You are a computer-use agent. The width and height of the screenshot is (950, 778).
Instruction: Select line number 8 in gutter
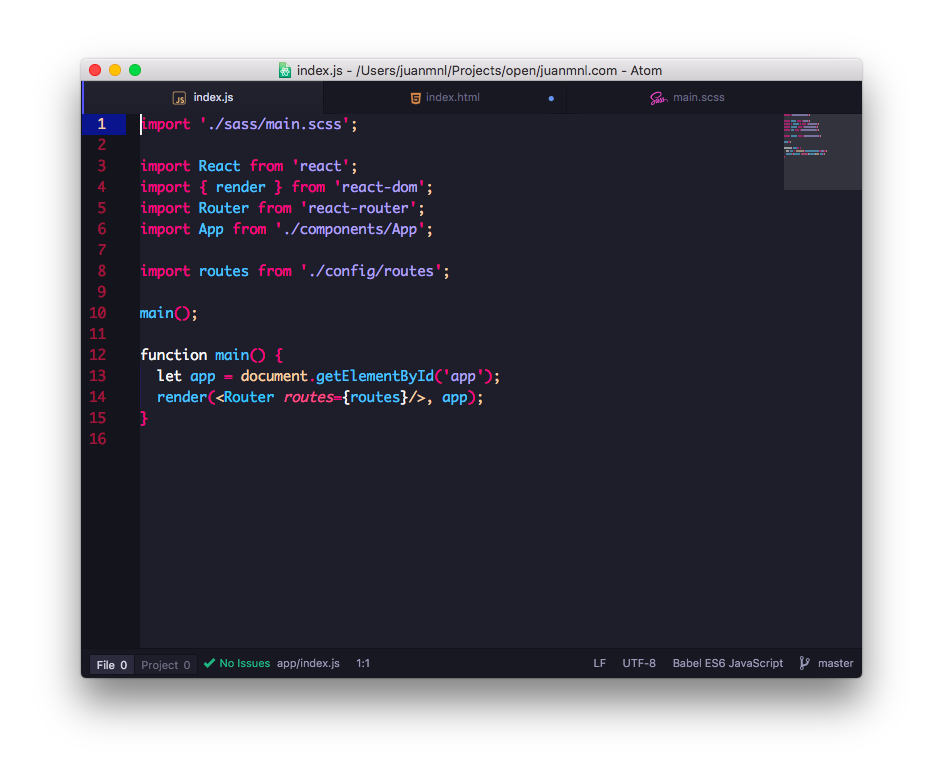[102, 271]
